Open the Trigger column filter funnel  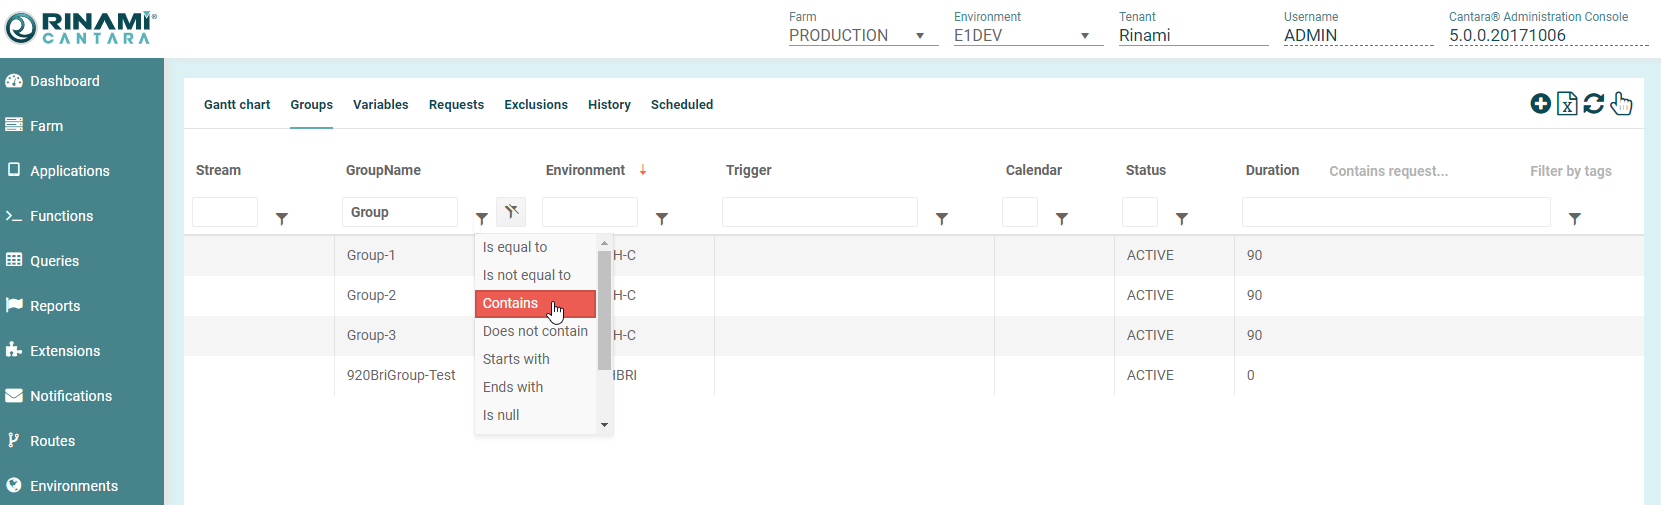[x=942, y=219]
